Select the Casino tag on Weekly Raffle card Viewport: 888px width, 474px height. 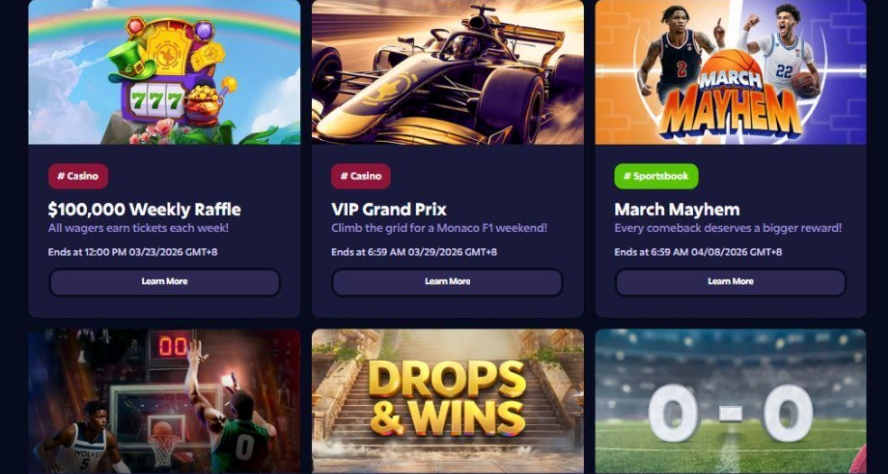click(78, 176)
